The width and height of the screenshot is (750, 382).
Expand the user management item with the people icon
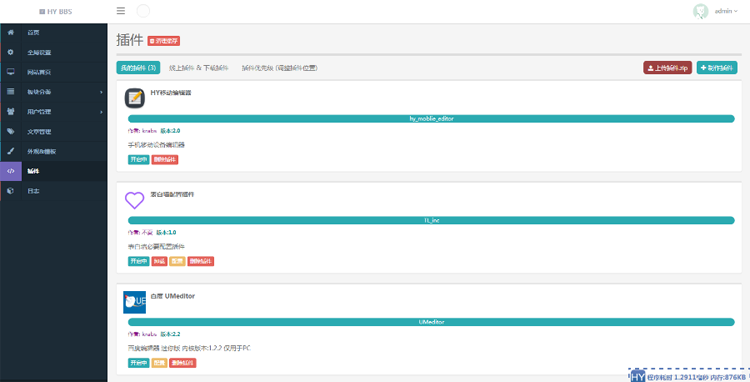click(54, 112)
